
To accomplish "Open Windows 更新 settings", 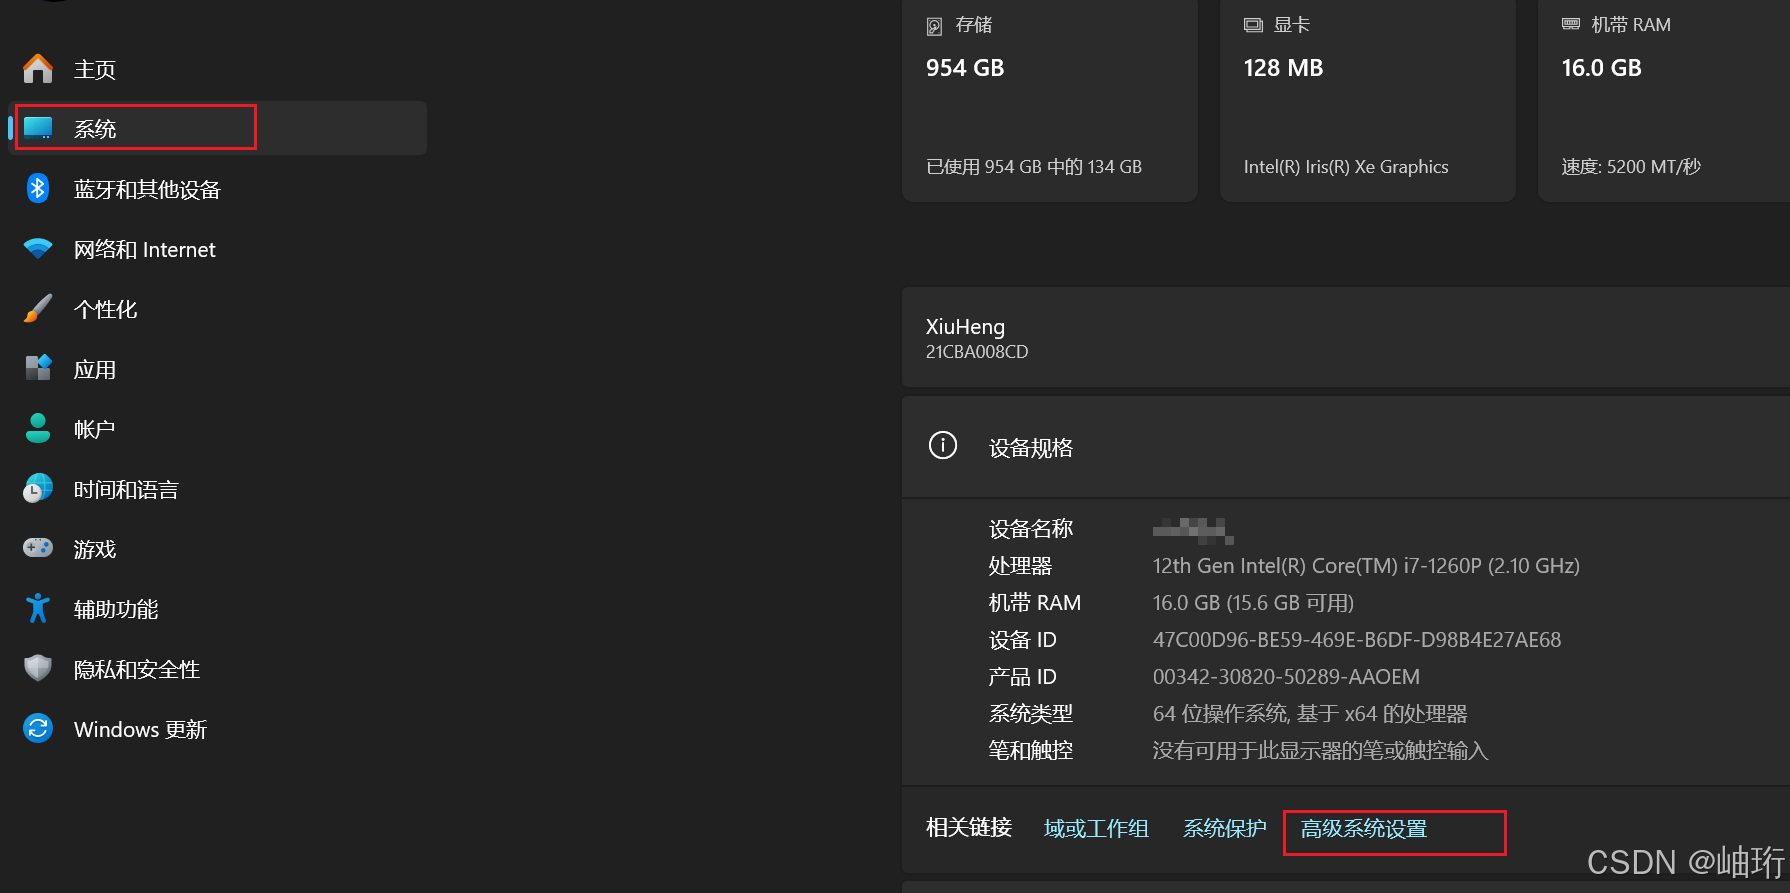I will click(x=217, y=729).
